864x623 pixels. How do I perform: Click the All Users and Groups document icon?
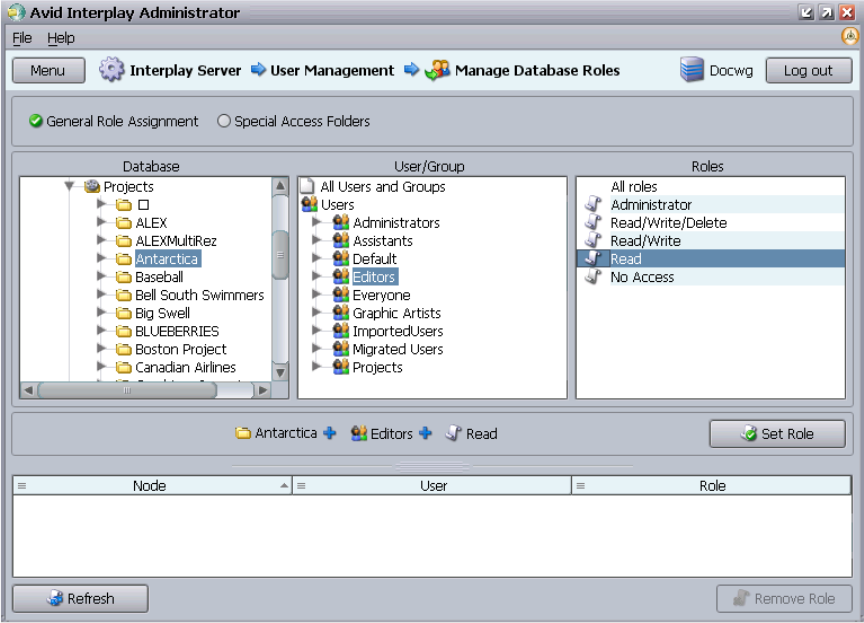(308, 187)
